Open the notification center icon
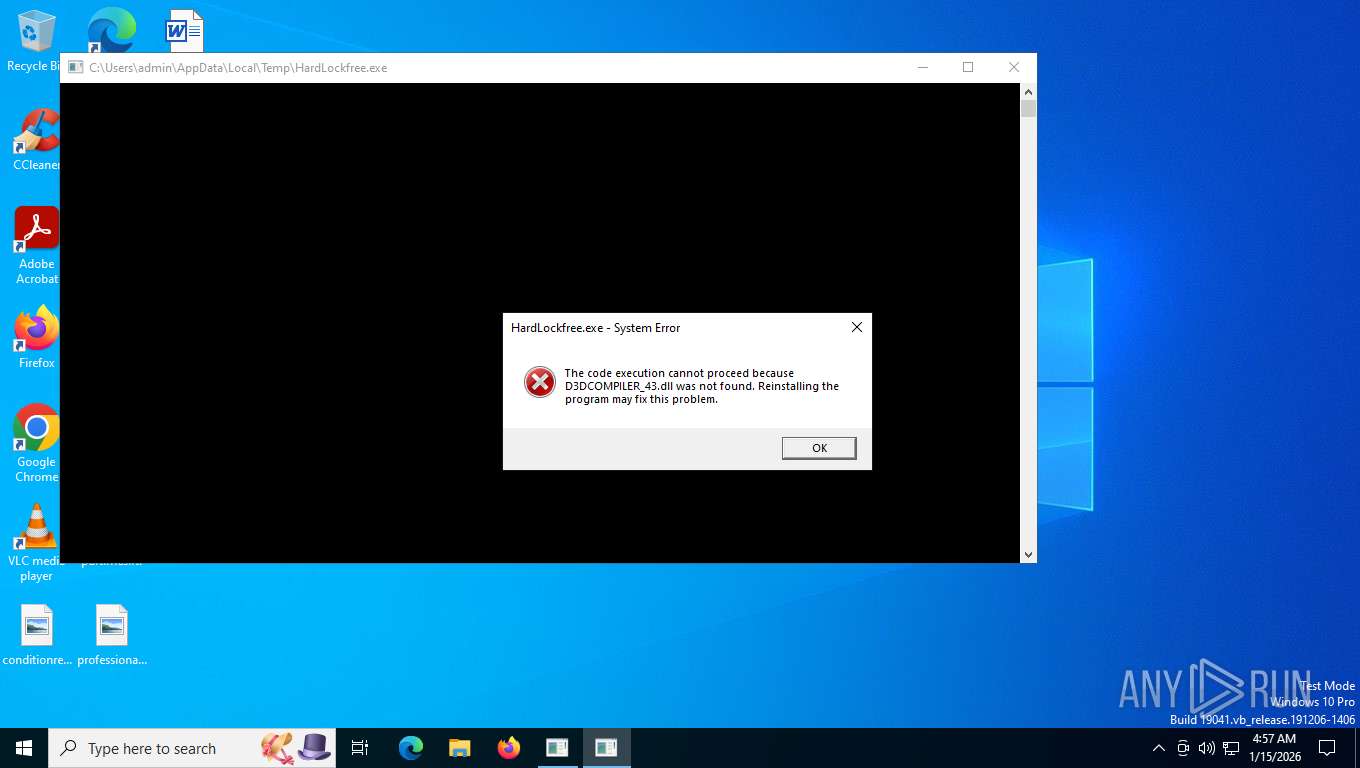 1327,748
